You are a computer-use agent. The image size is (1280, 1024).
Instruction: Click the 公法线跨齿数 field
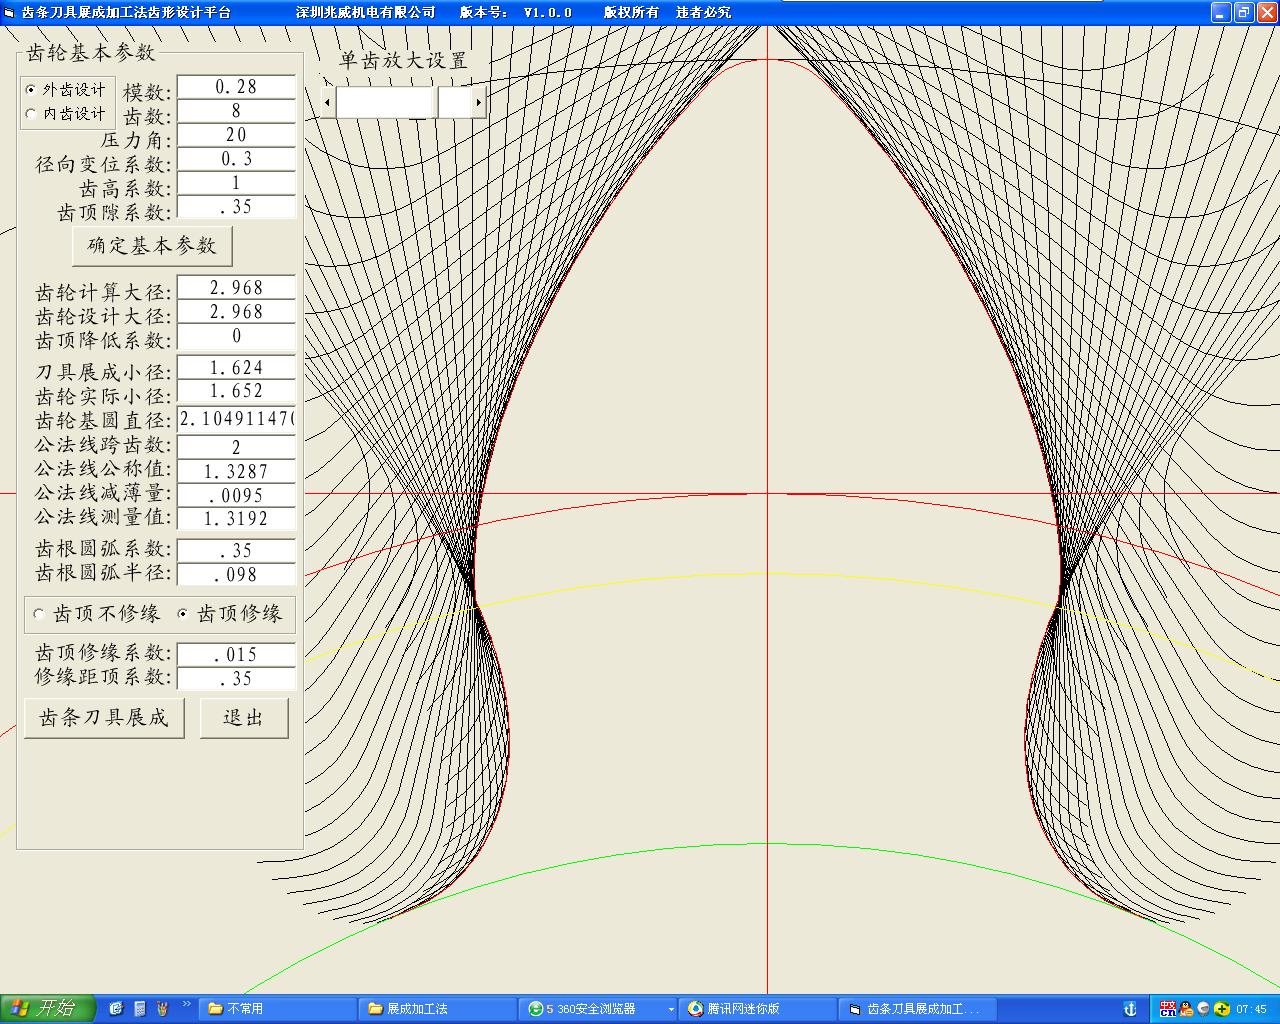point(236,447)
